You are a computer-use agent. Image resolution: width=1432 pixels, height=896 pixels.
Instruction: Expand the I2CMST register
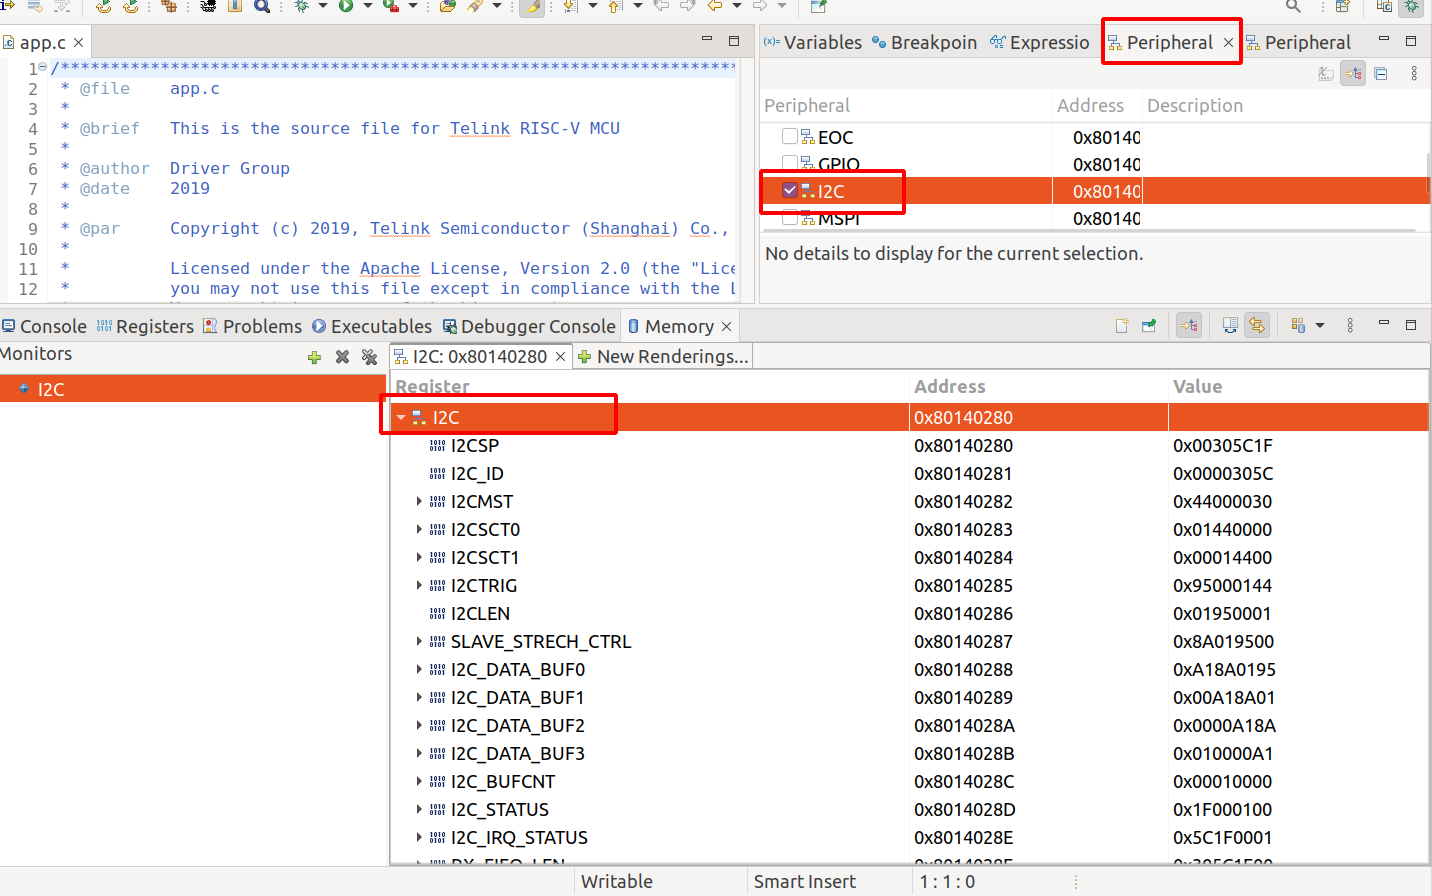[x=419, y=502]
